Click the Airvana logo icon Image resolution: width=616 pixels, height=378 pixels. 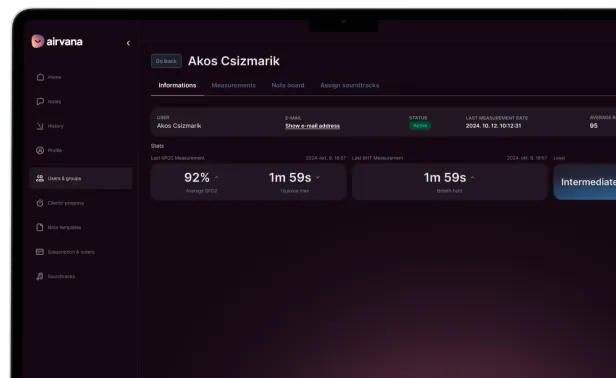coord(38,41)
